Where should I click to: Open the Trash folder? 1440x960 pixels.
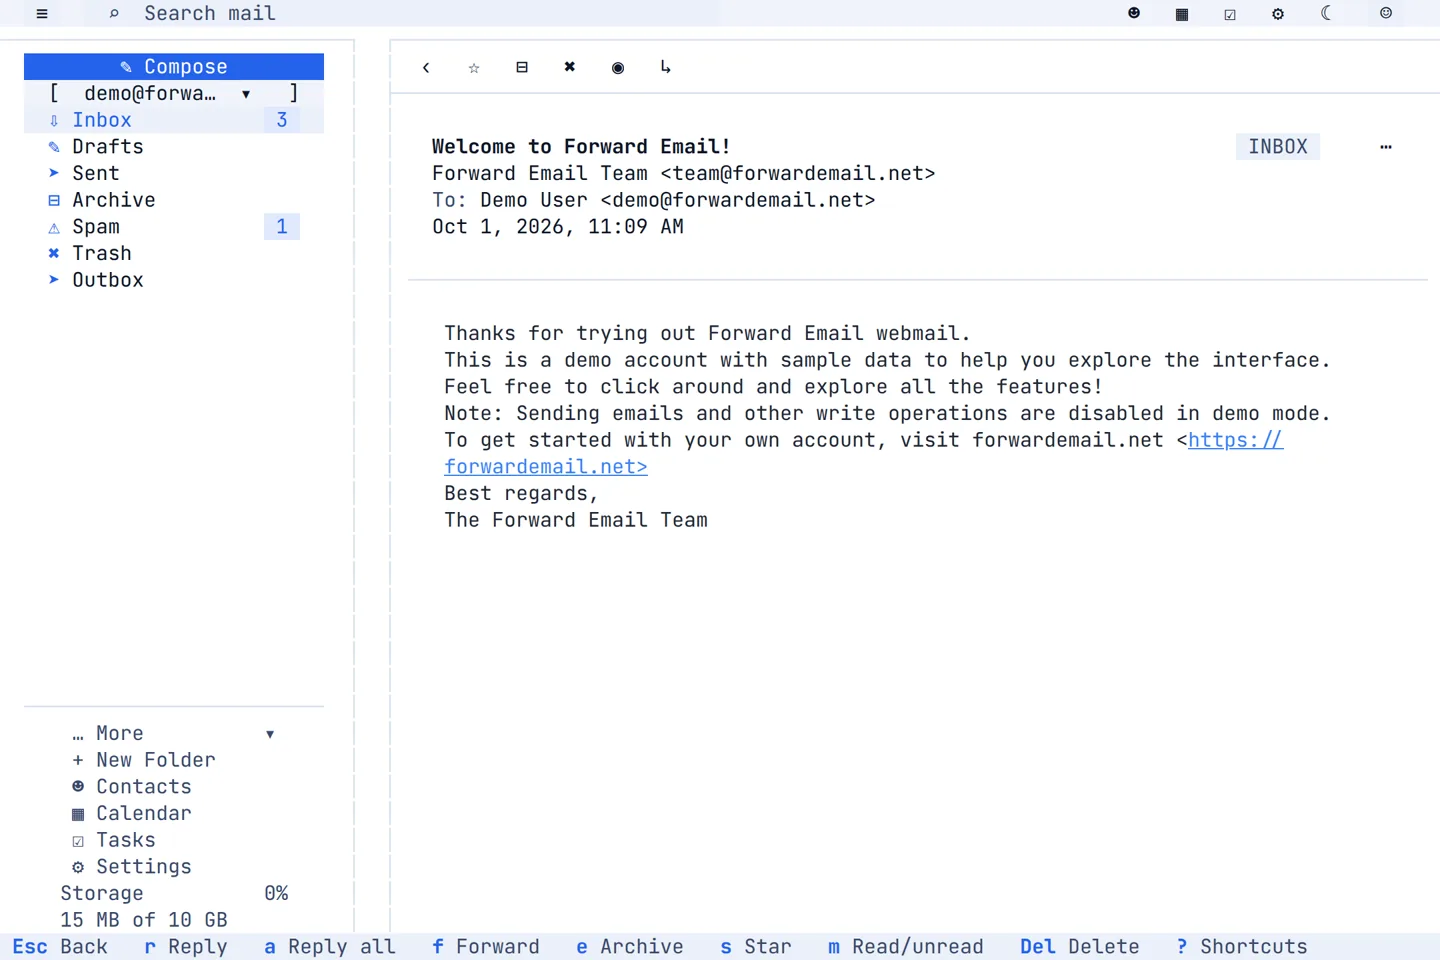pyautogui.click(x=174, y=253)
